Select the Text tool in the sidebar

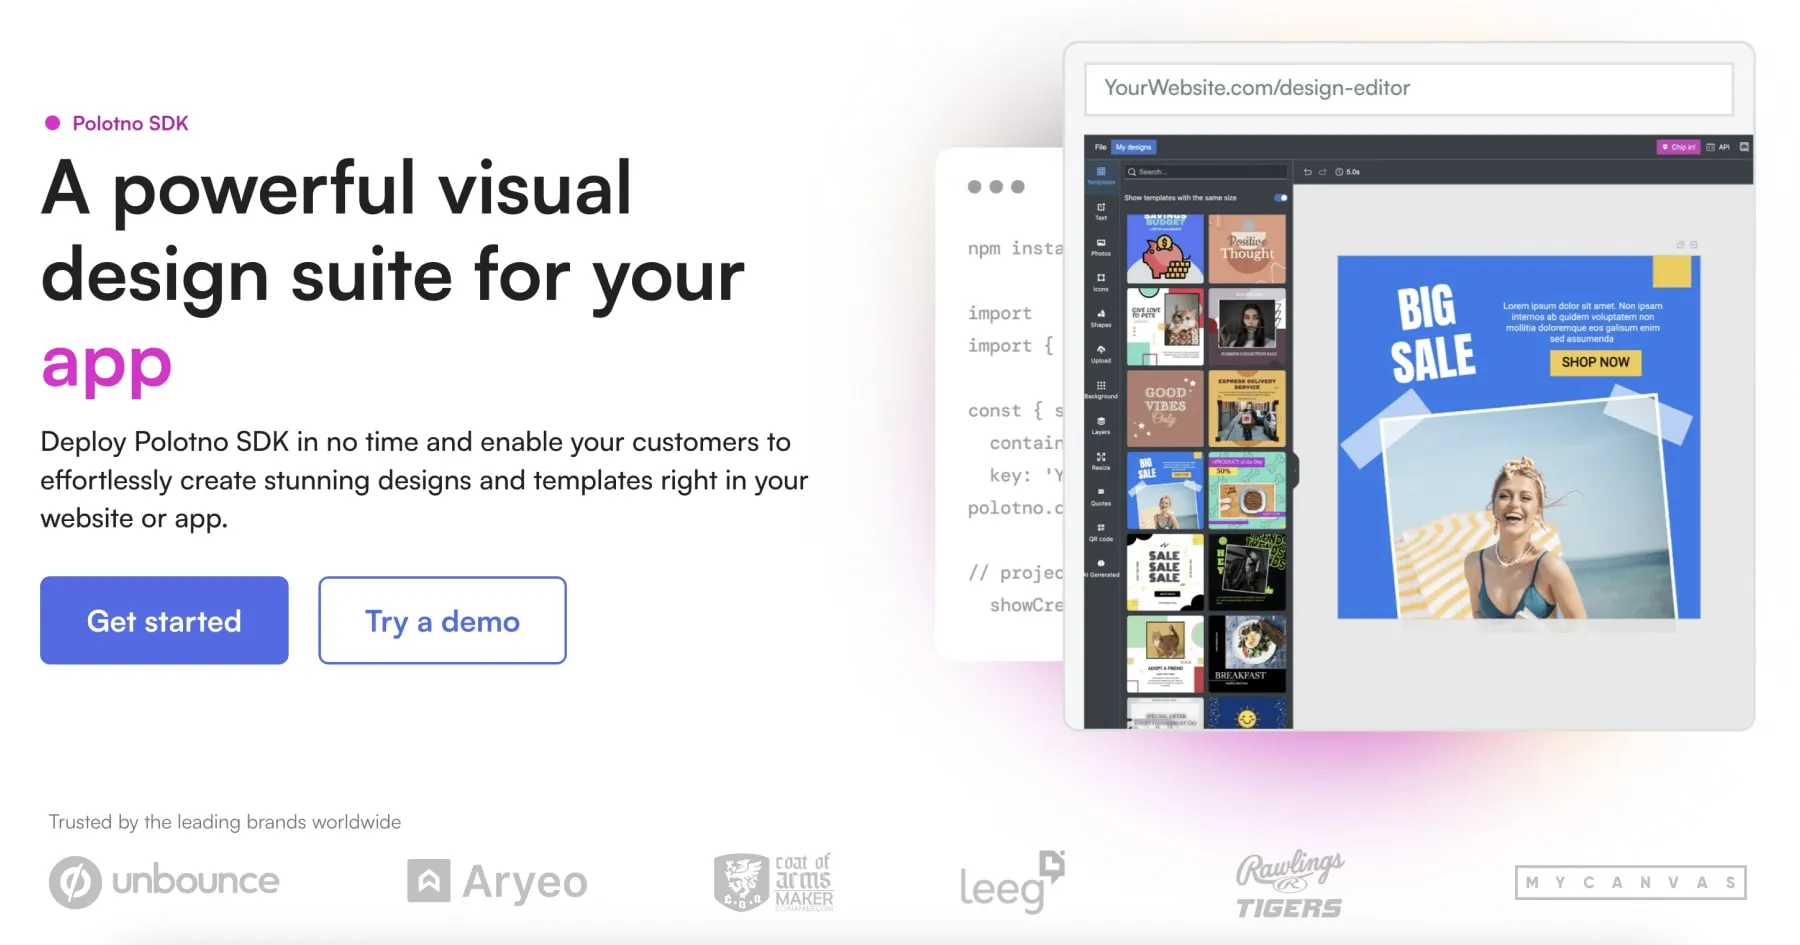point(1100,212)
